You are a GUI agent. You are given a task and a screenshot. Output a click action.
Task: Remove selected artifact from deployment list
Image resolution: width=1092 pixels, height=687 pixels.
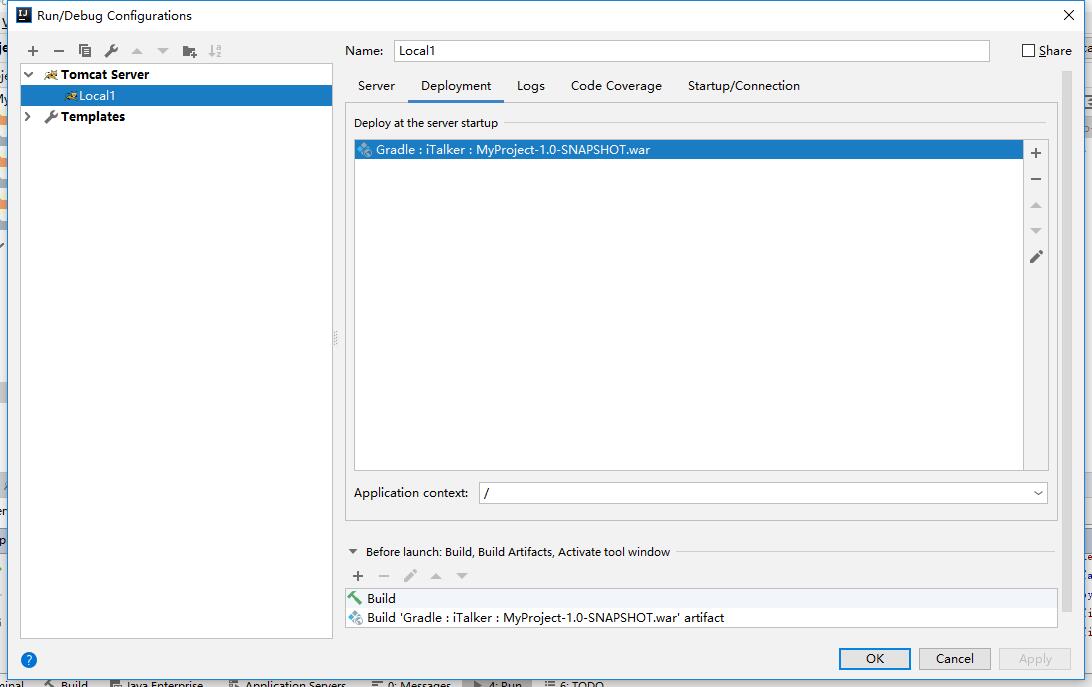tap(1036, 179)
